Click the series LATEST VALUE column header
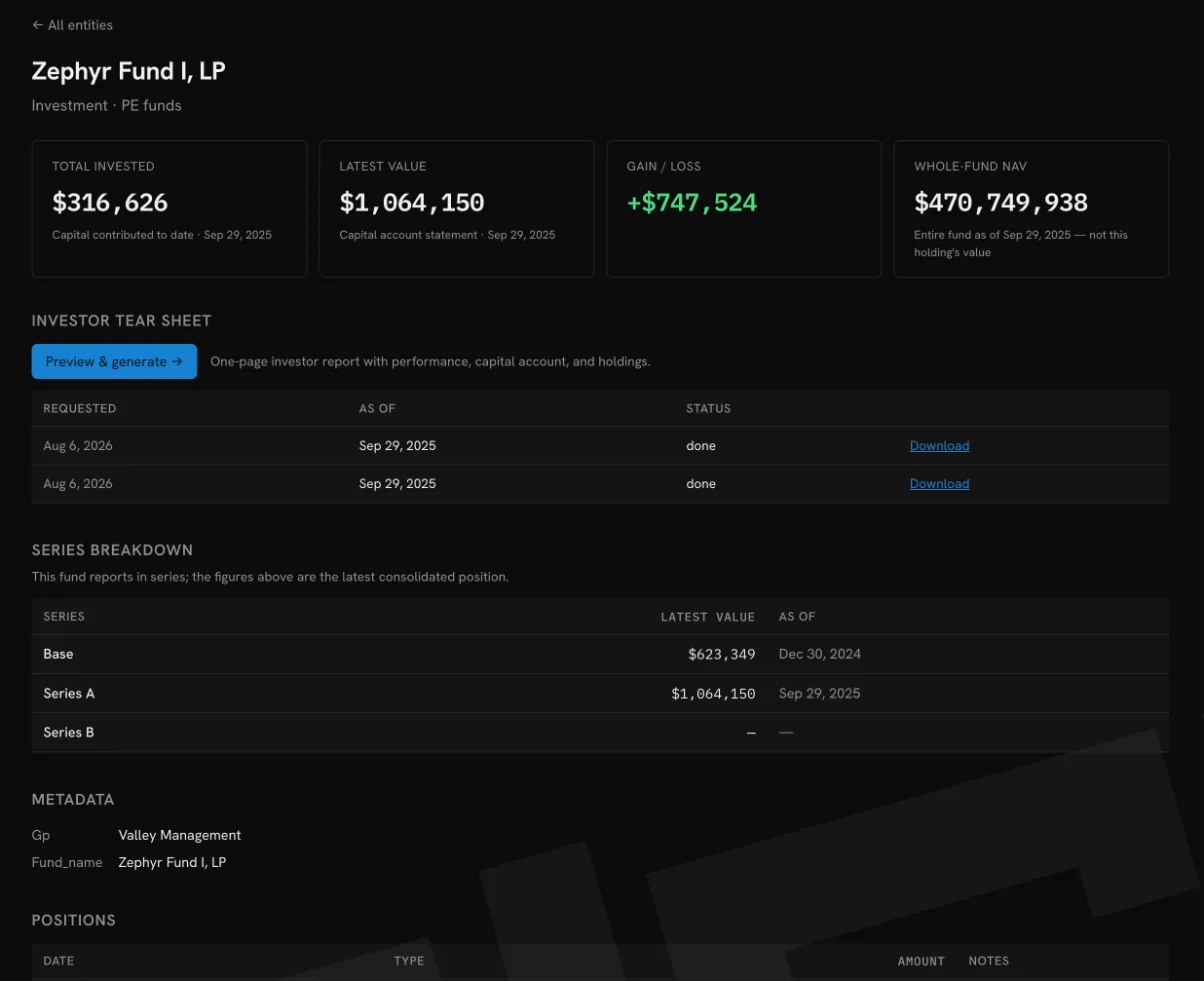 (708, 617)
